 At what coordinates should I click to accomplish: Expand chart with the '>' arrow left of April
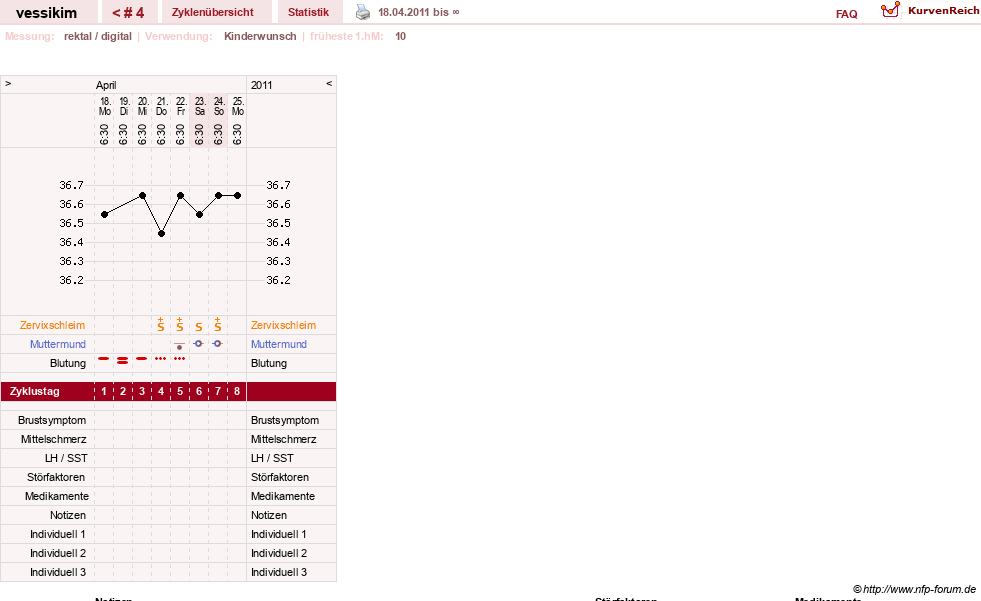8,84
